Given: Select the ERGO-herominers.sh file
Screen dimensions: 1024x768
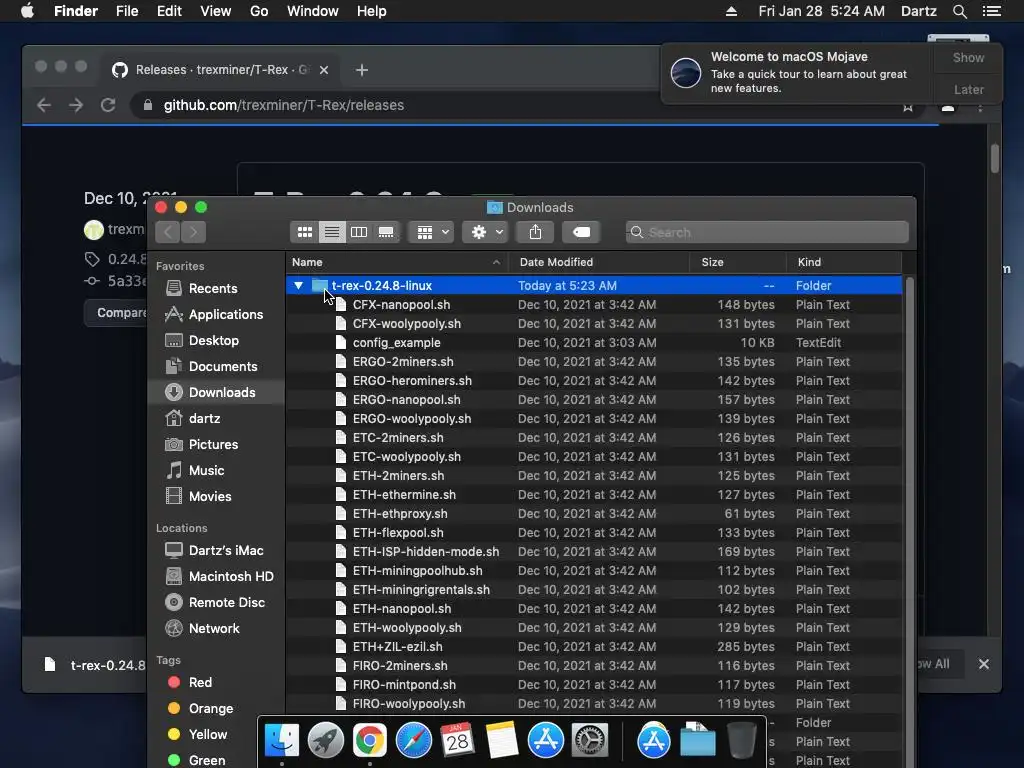Looking at the screenshot, I should pos(594,381).
